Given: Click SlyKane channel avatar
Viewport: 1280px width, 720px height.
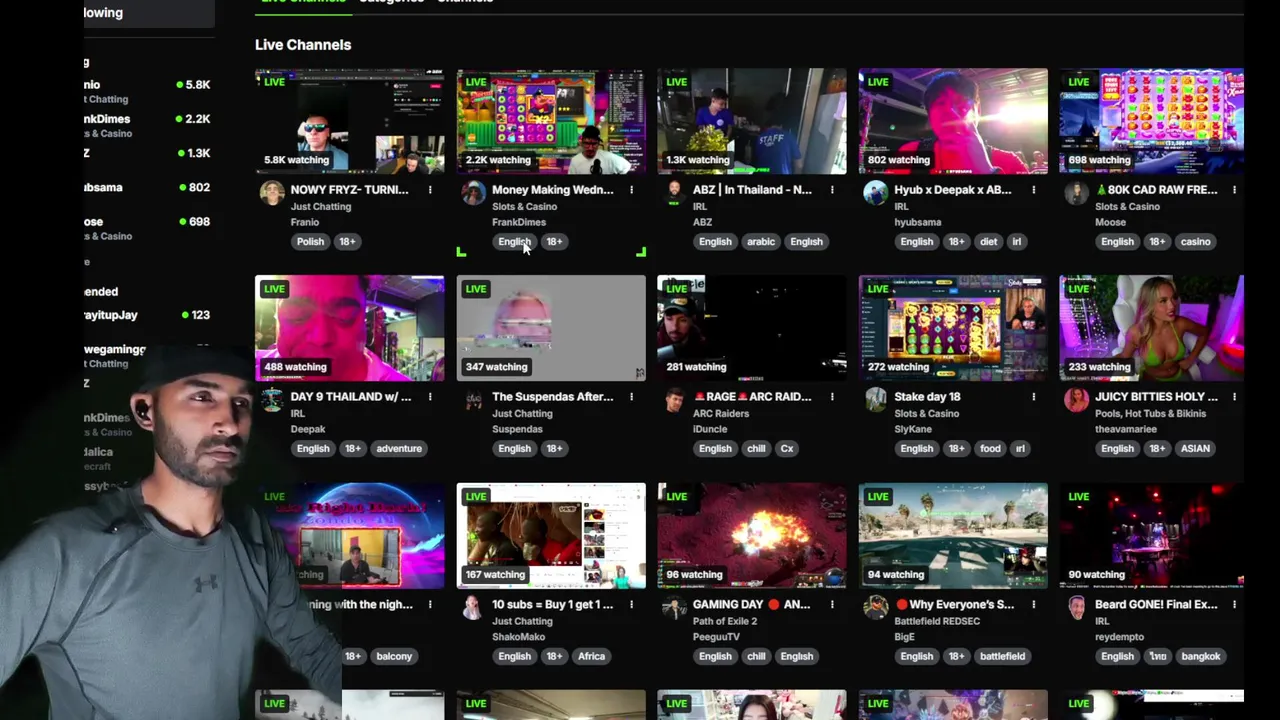Looking at the screenshot, I should [875, 400].
